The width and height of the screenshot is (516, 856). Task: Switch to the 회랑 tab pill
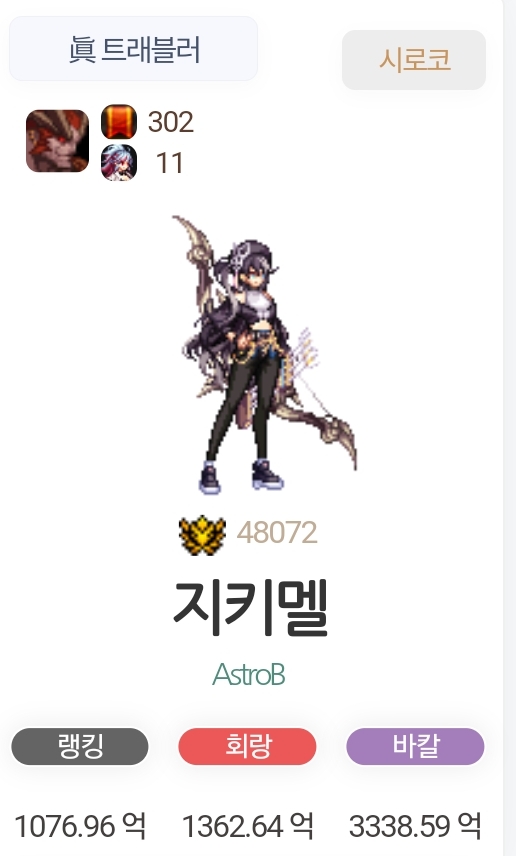pyautogui.click(x=247, y=746)
